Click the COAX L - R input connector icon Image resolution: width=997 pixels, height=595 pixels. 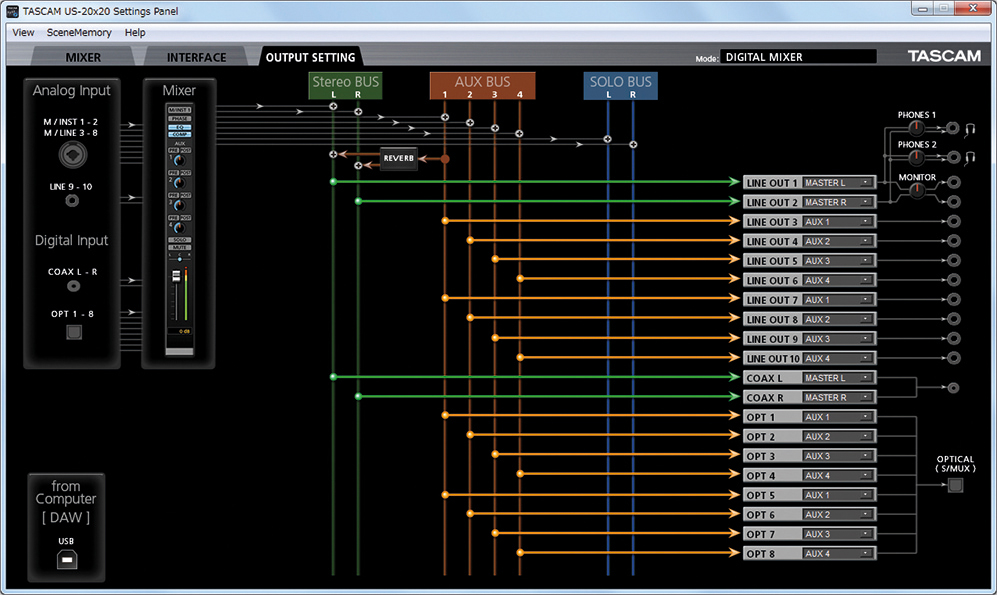[x=72, y=286]
